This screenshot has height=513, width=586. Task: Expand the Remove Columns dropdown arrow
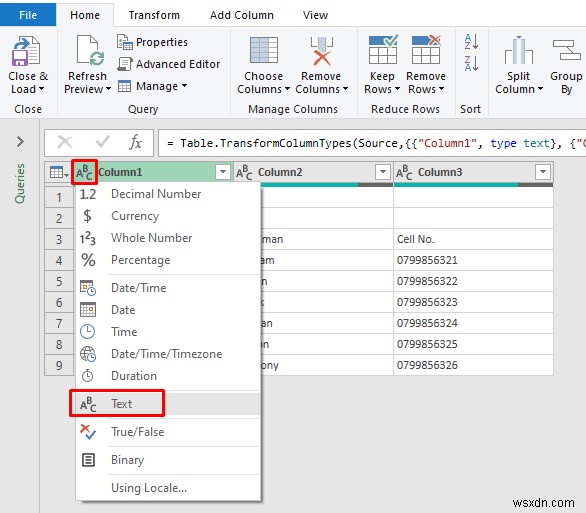click(345, 89)
